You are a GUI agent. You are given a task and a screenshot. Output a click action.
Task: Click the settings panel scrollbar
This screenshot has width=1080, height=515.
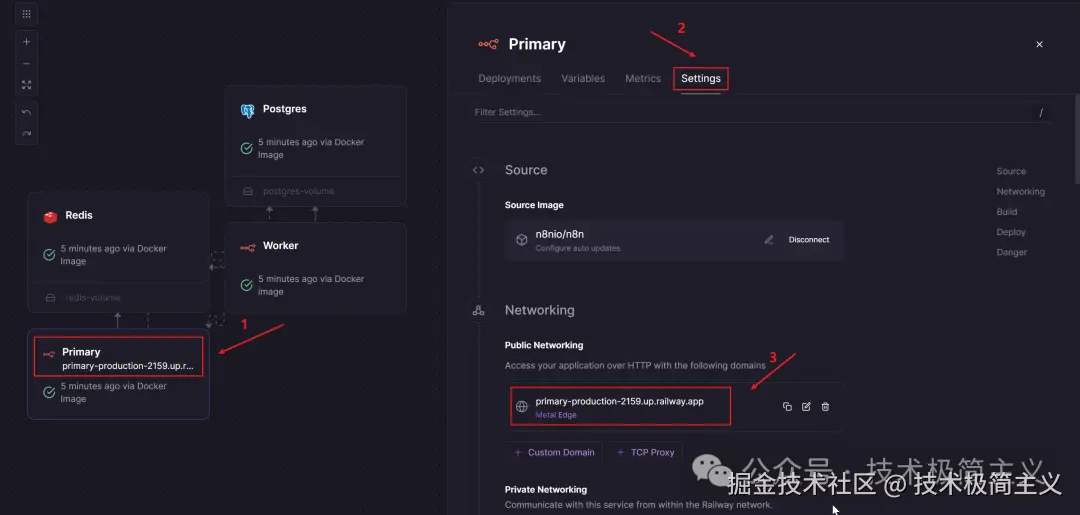[1077, 140]
